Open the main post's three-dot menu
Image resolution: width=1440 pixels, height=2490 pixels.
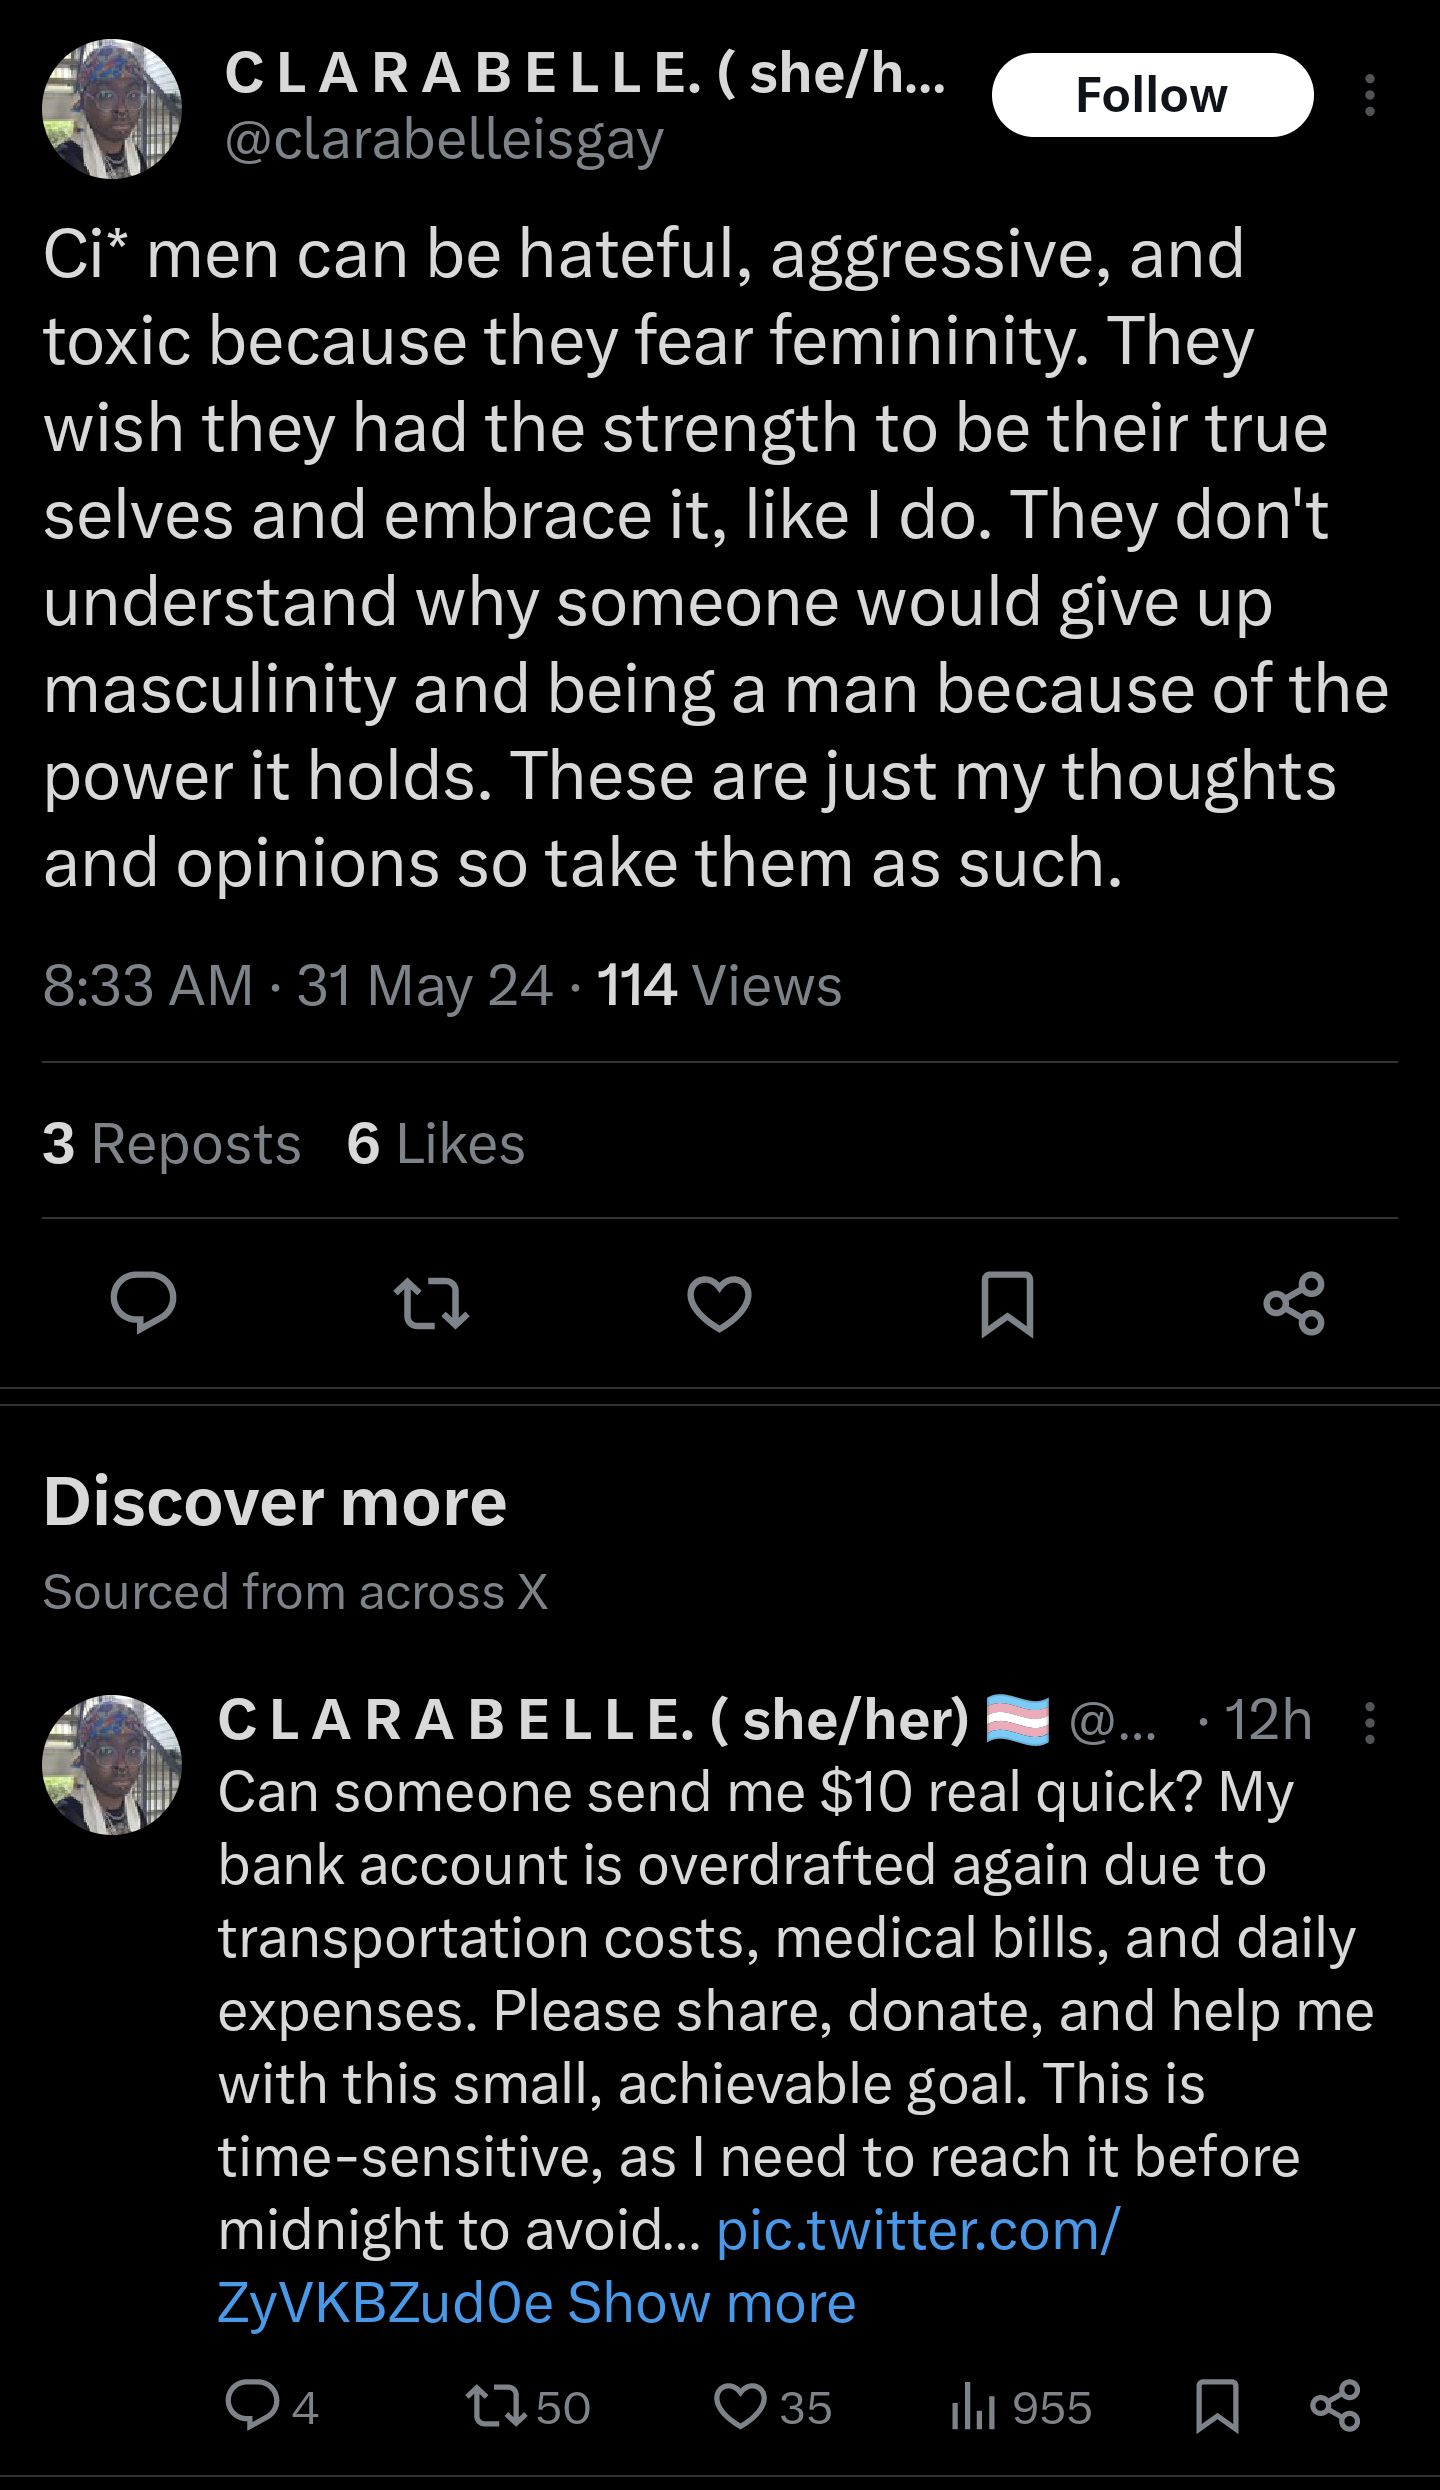(1369, 95)
